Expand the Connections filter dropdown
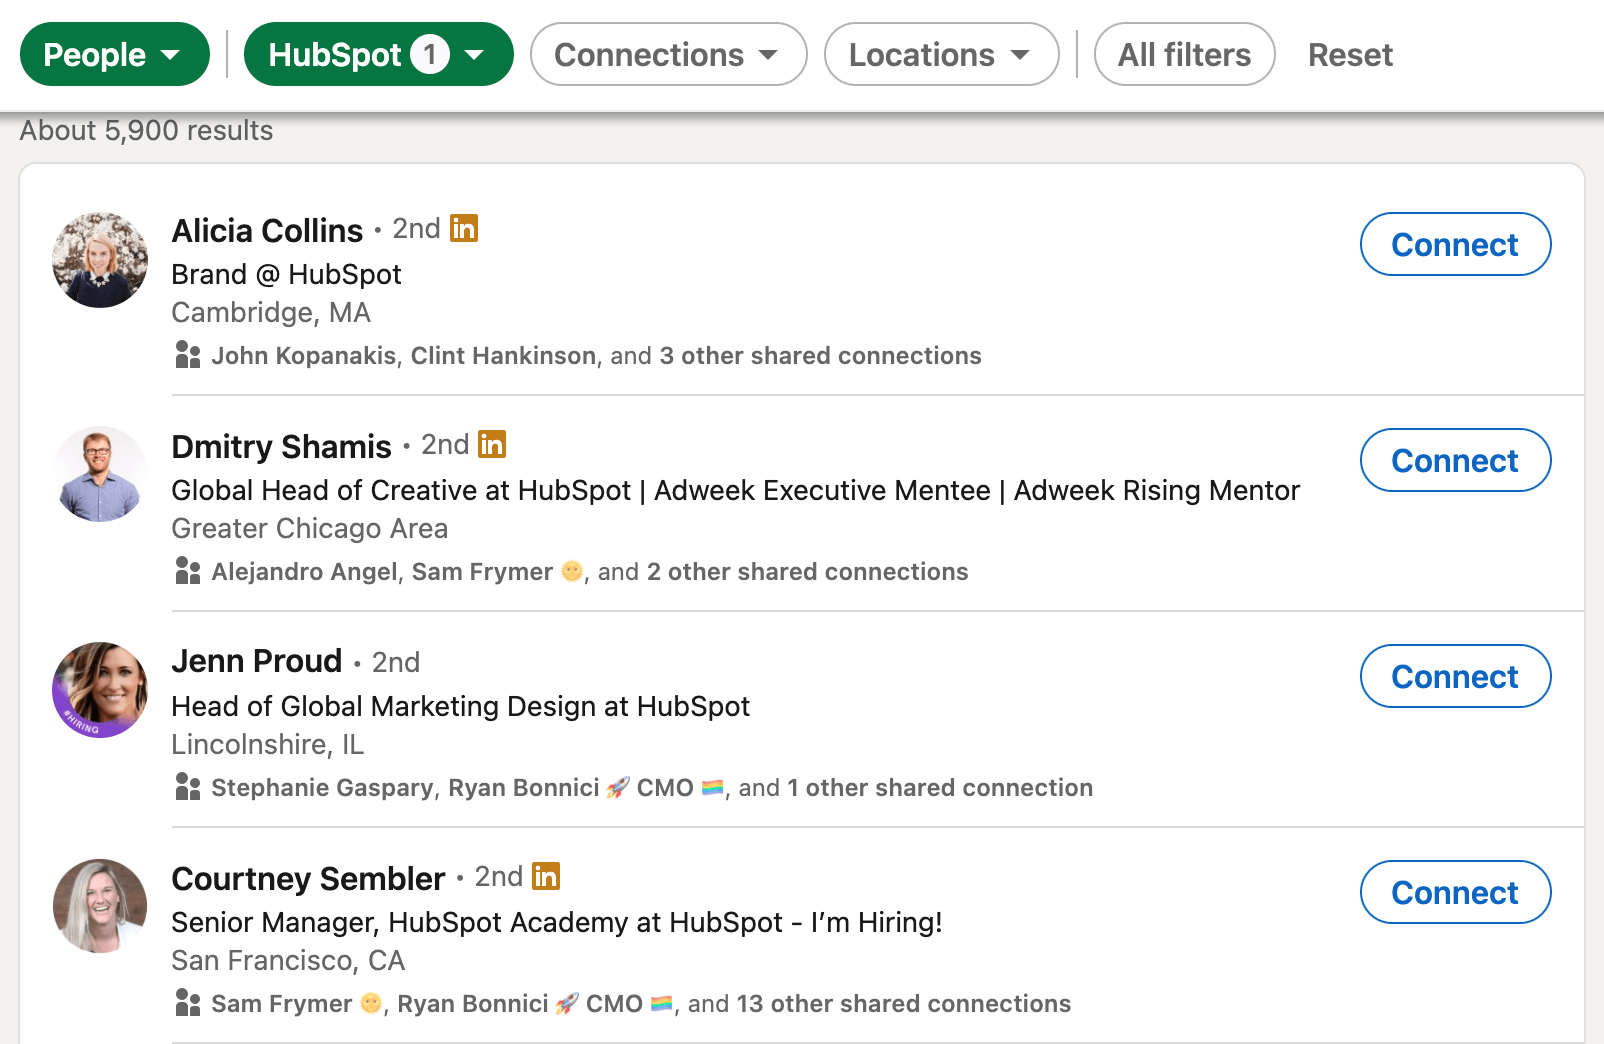 tap(668, 54)
